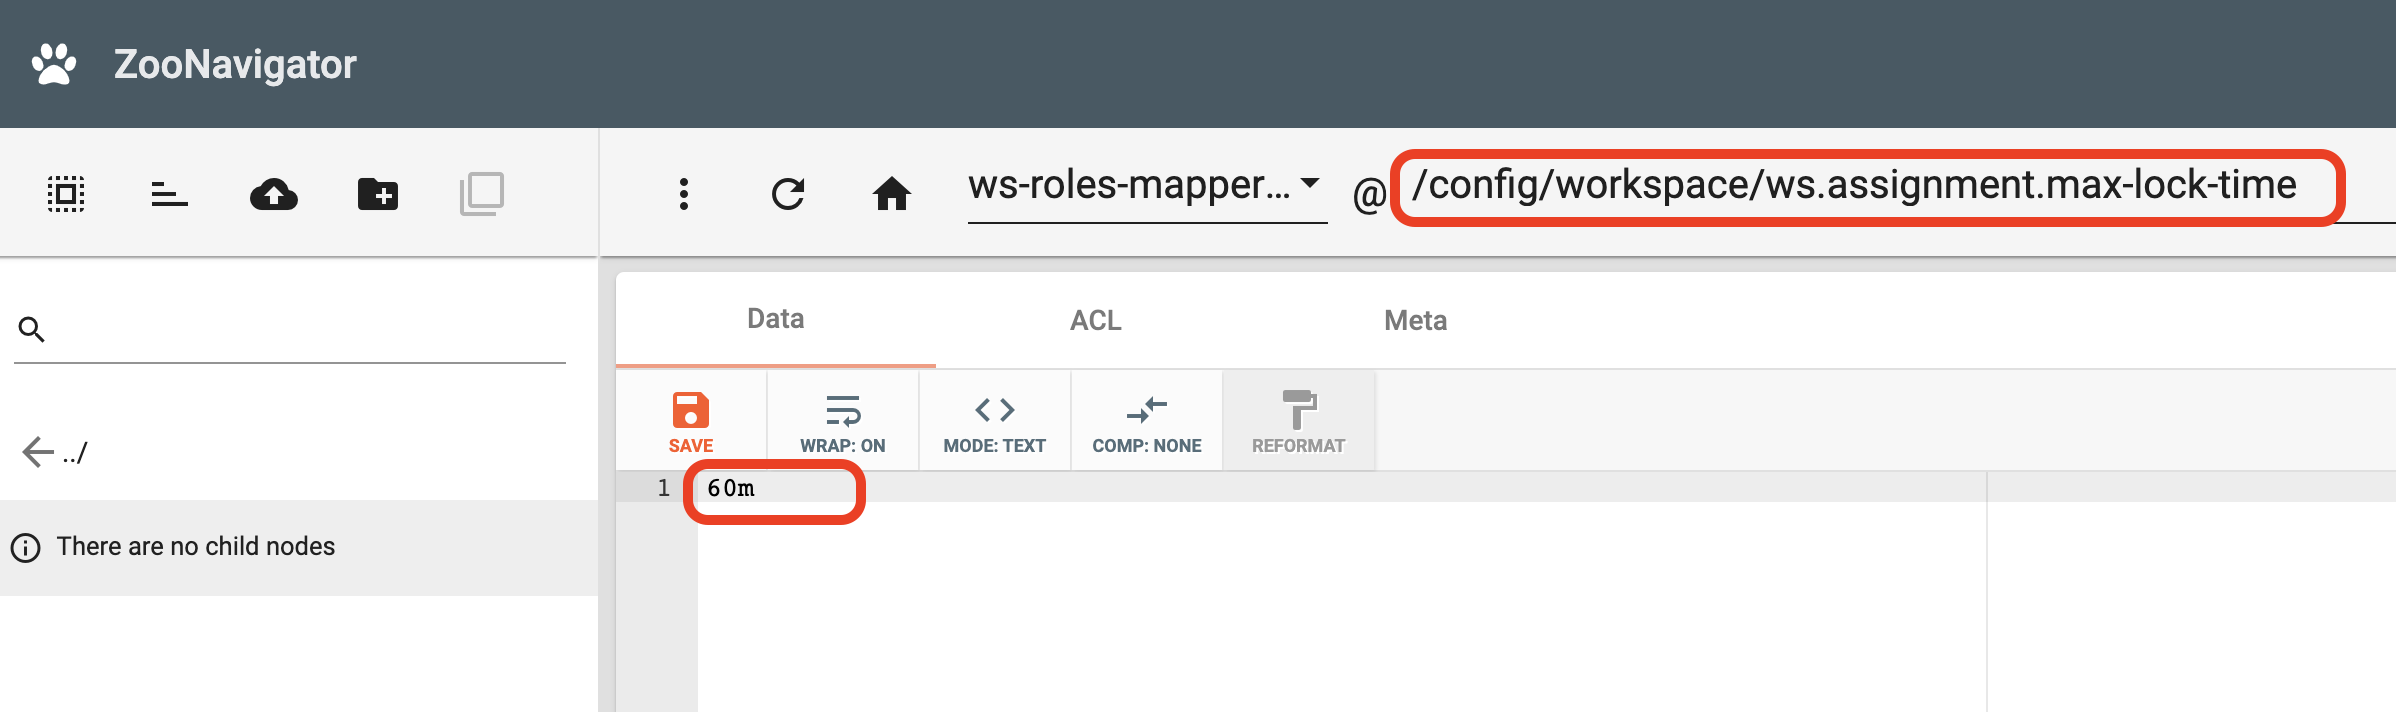Viewport: 2396px width, 712px height.
Task: Expand the ws-roles-mapper connection dropdown
Action: [x=1147, y=186]
